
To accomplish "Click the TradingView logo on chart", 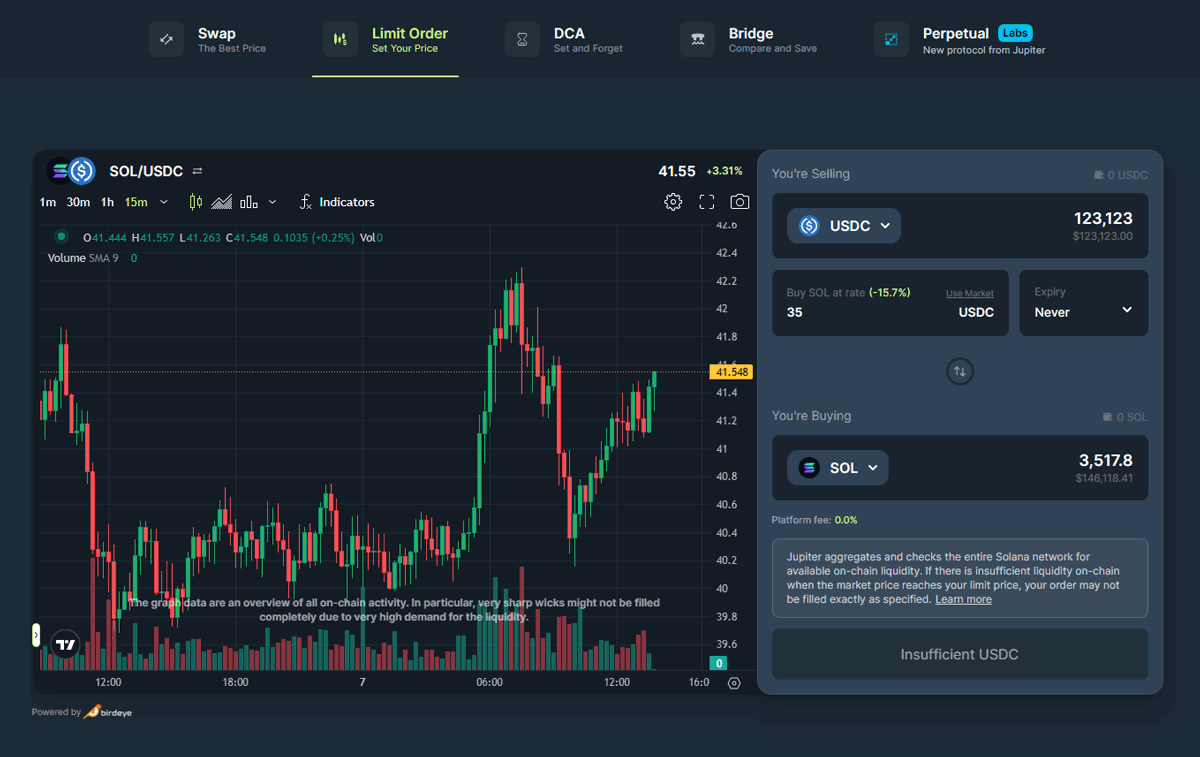I will [66, 645].
